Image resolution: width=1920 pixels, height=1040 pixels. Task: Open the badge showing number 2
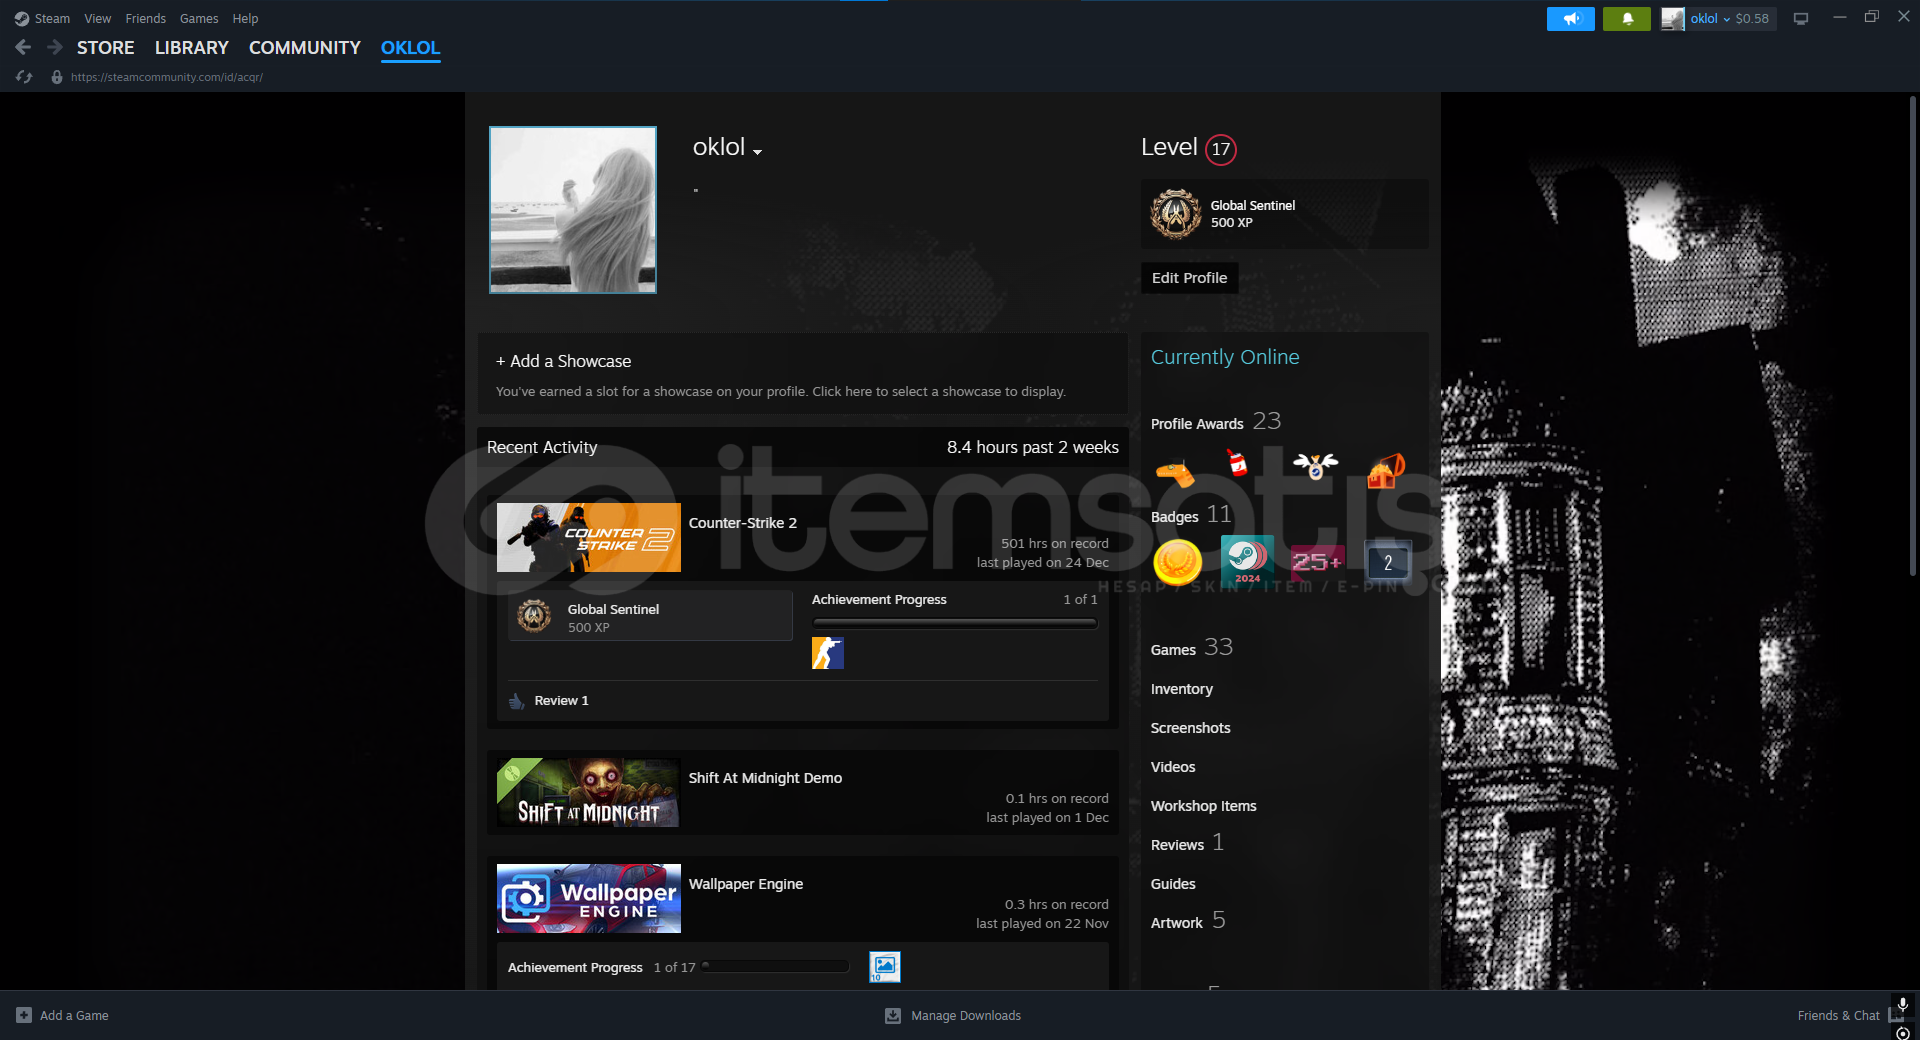[1388, 562]
